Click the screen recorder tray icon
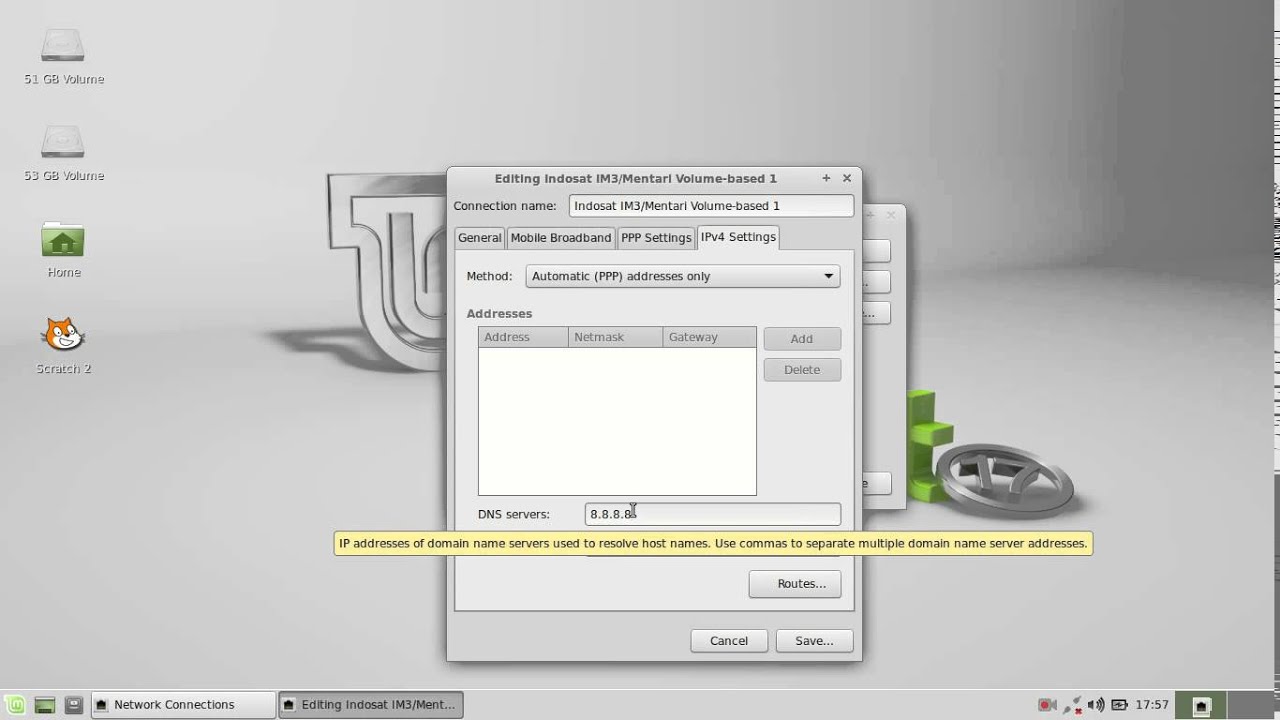Image resolution: width=1280 pixels, height=720 pixels. 1047,705
